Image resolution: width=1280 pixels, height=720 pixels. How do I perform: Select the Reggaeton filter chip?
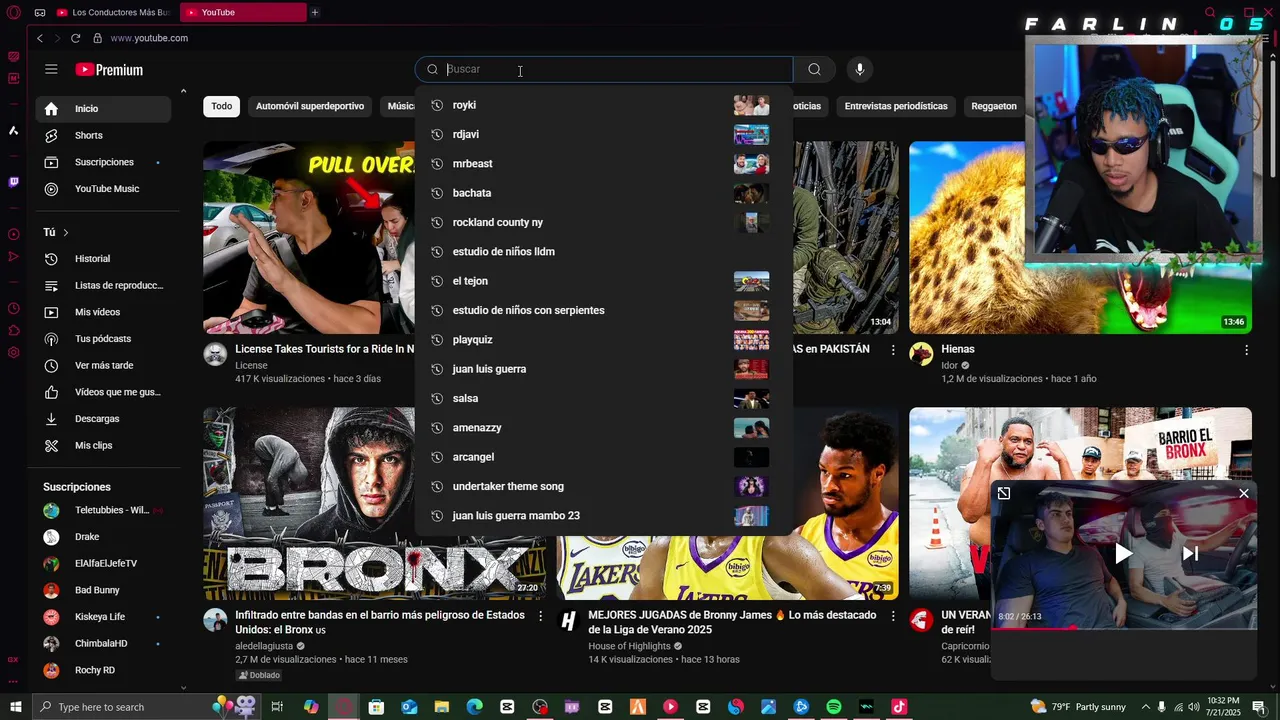(x=994, y=106)
